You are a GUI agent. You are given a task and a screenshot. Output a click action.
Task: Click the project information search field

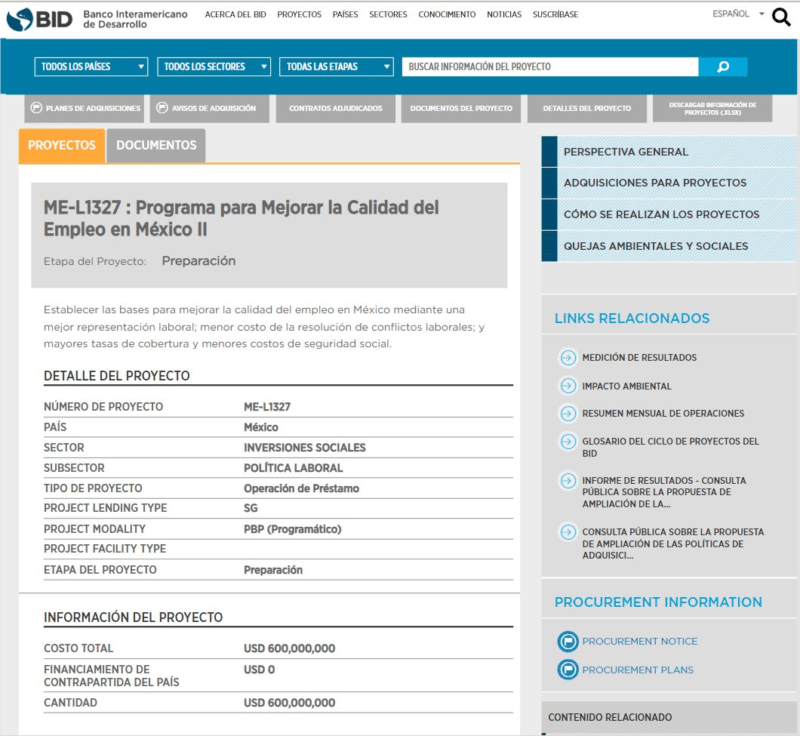point(550,67)
